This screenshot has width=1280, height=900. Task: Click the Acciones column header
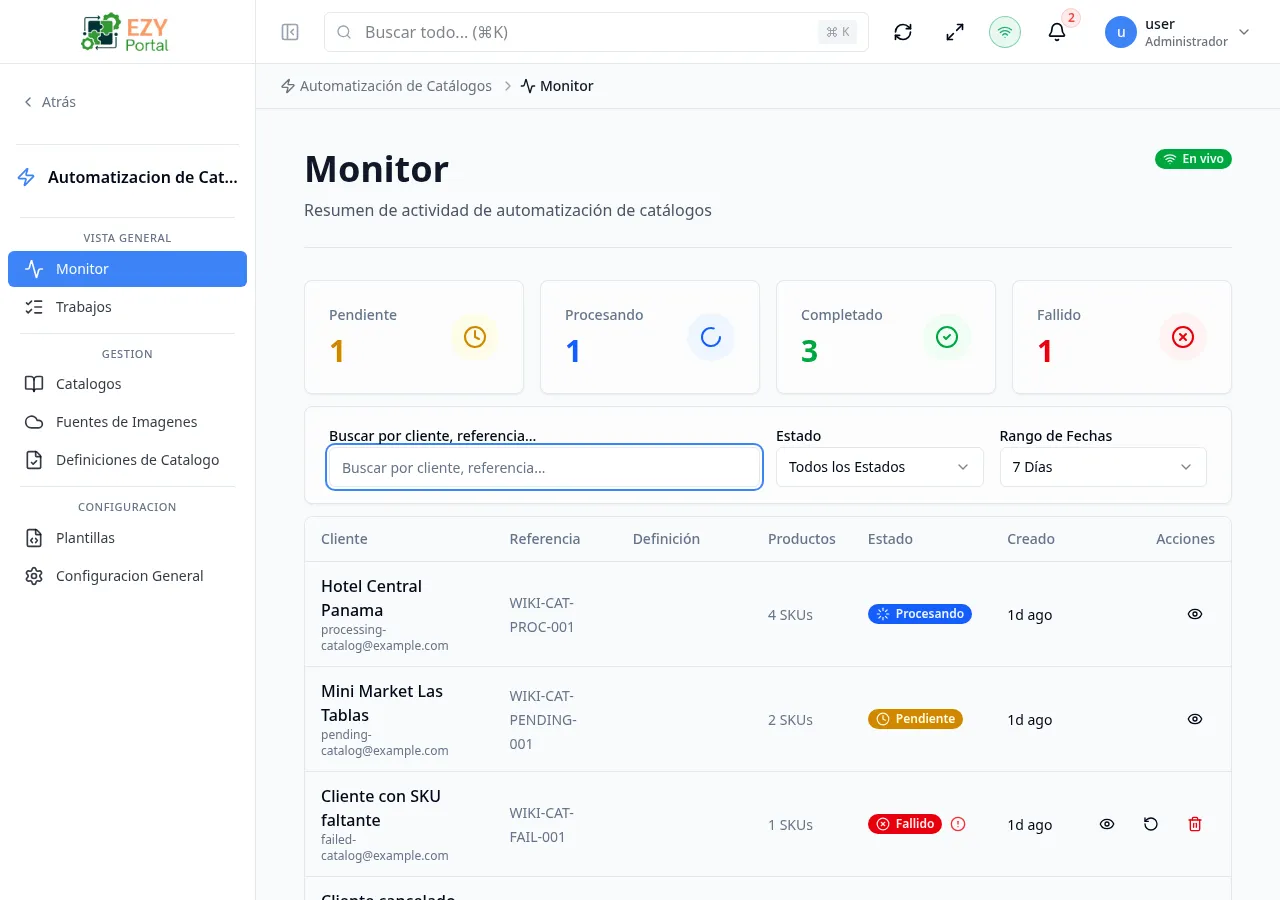click(x=1185, y=539)
